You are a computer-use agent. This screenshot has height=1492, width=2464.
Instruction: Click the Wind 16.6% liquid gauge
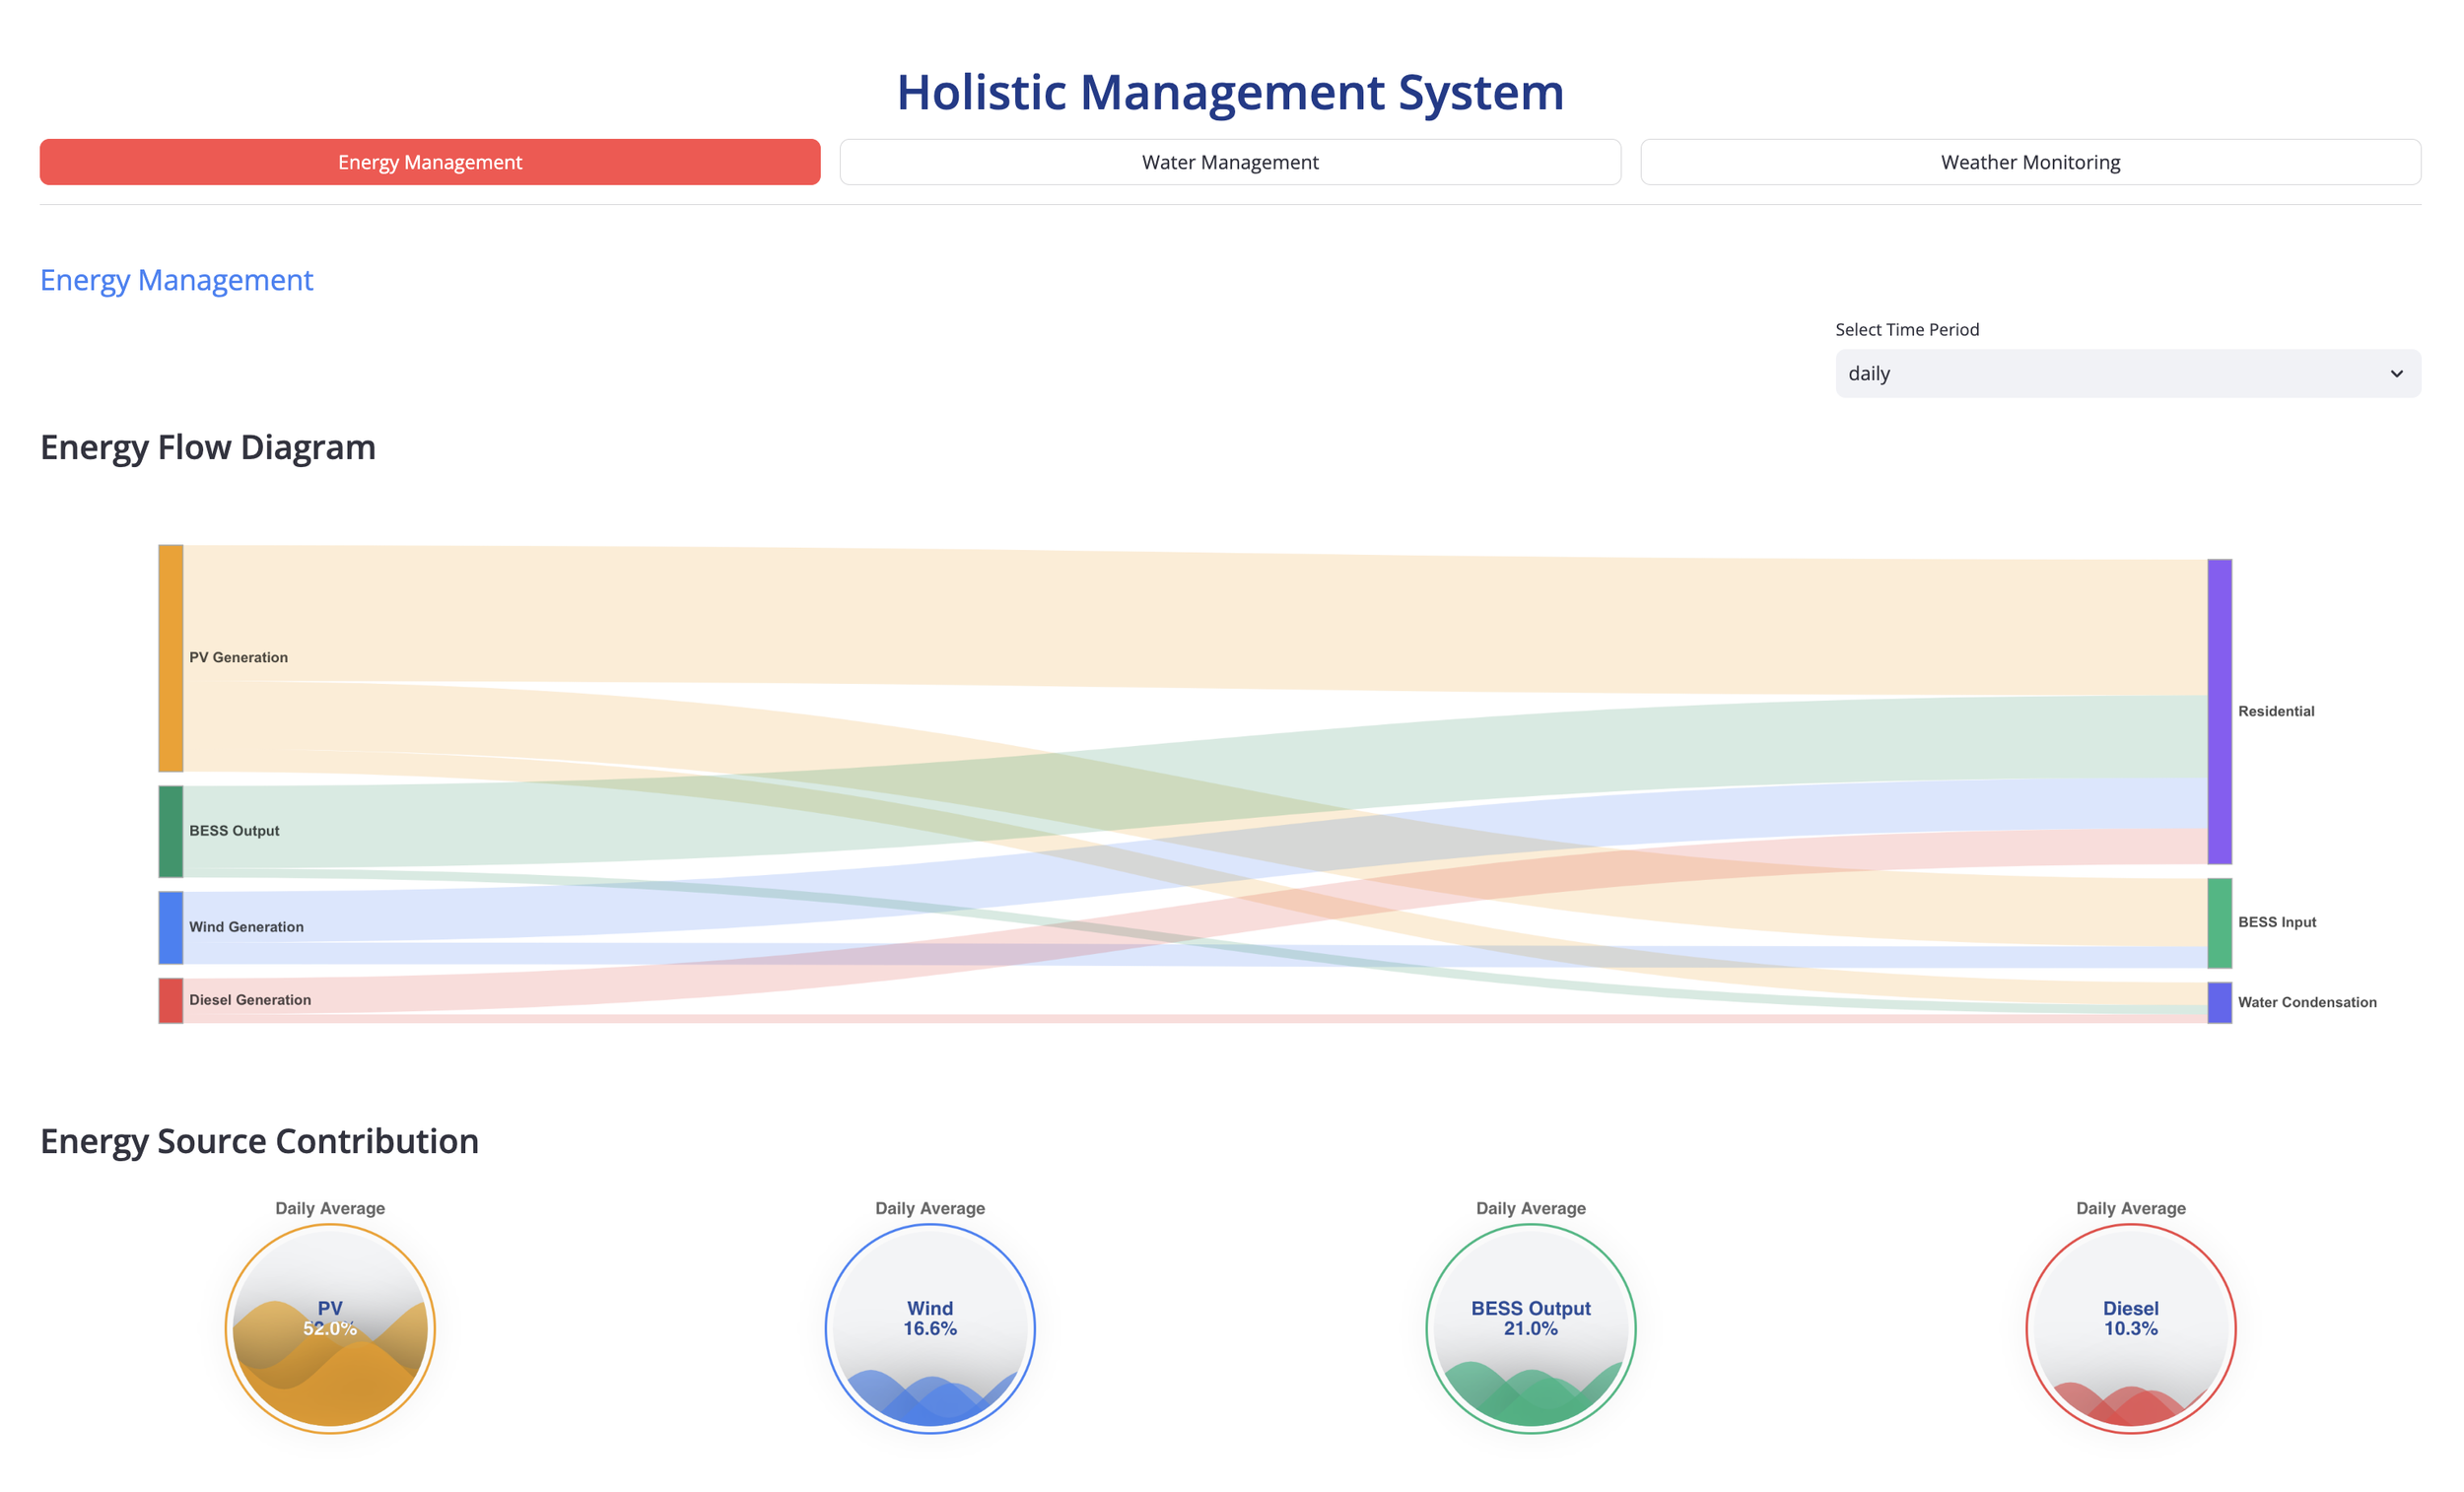[x=930, y=1328]
